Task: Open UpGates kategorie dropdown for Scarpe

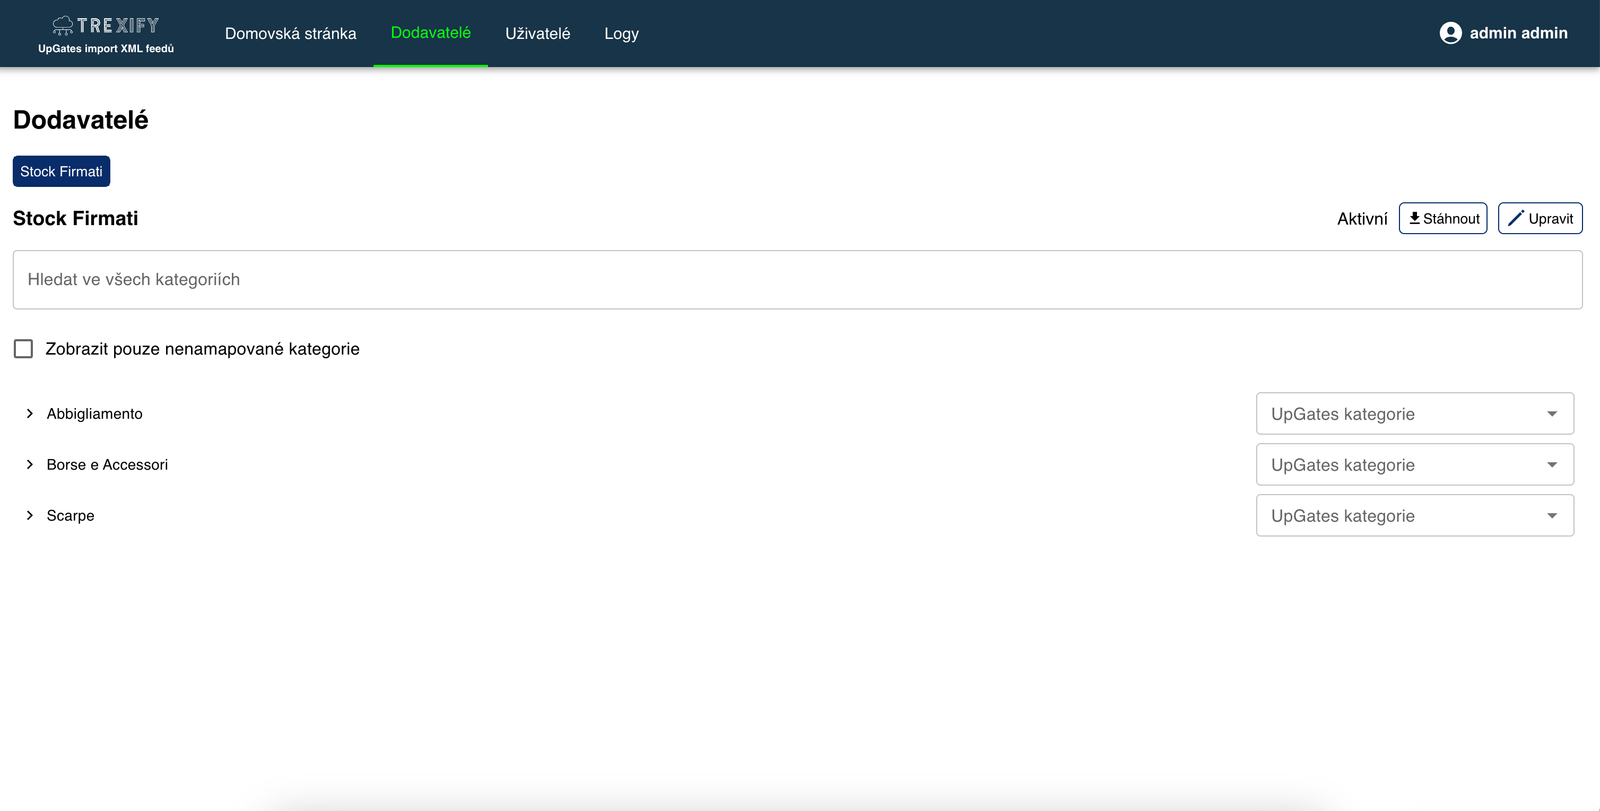Action: tap(1414, 516)
